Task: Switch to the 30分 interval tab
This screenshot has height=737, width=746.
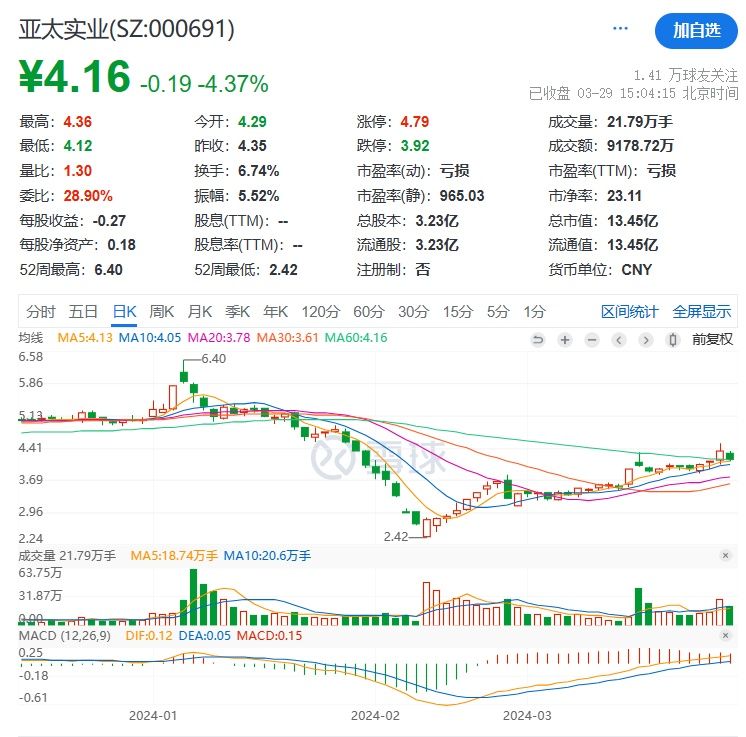Action: 413,312
